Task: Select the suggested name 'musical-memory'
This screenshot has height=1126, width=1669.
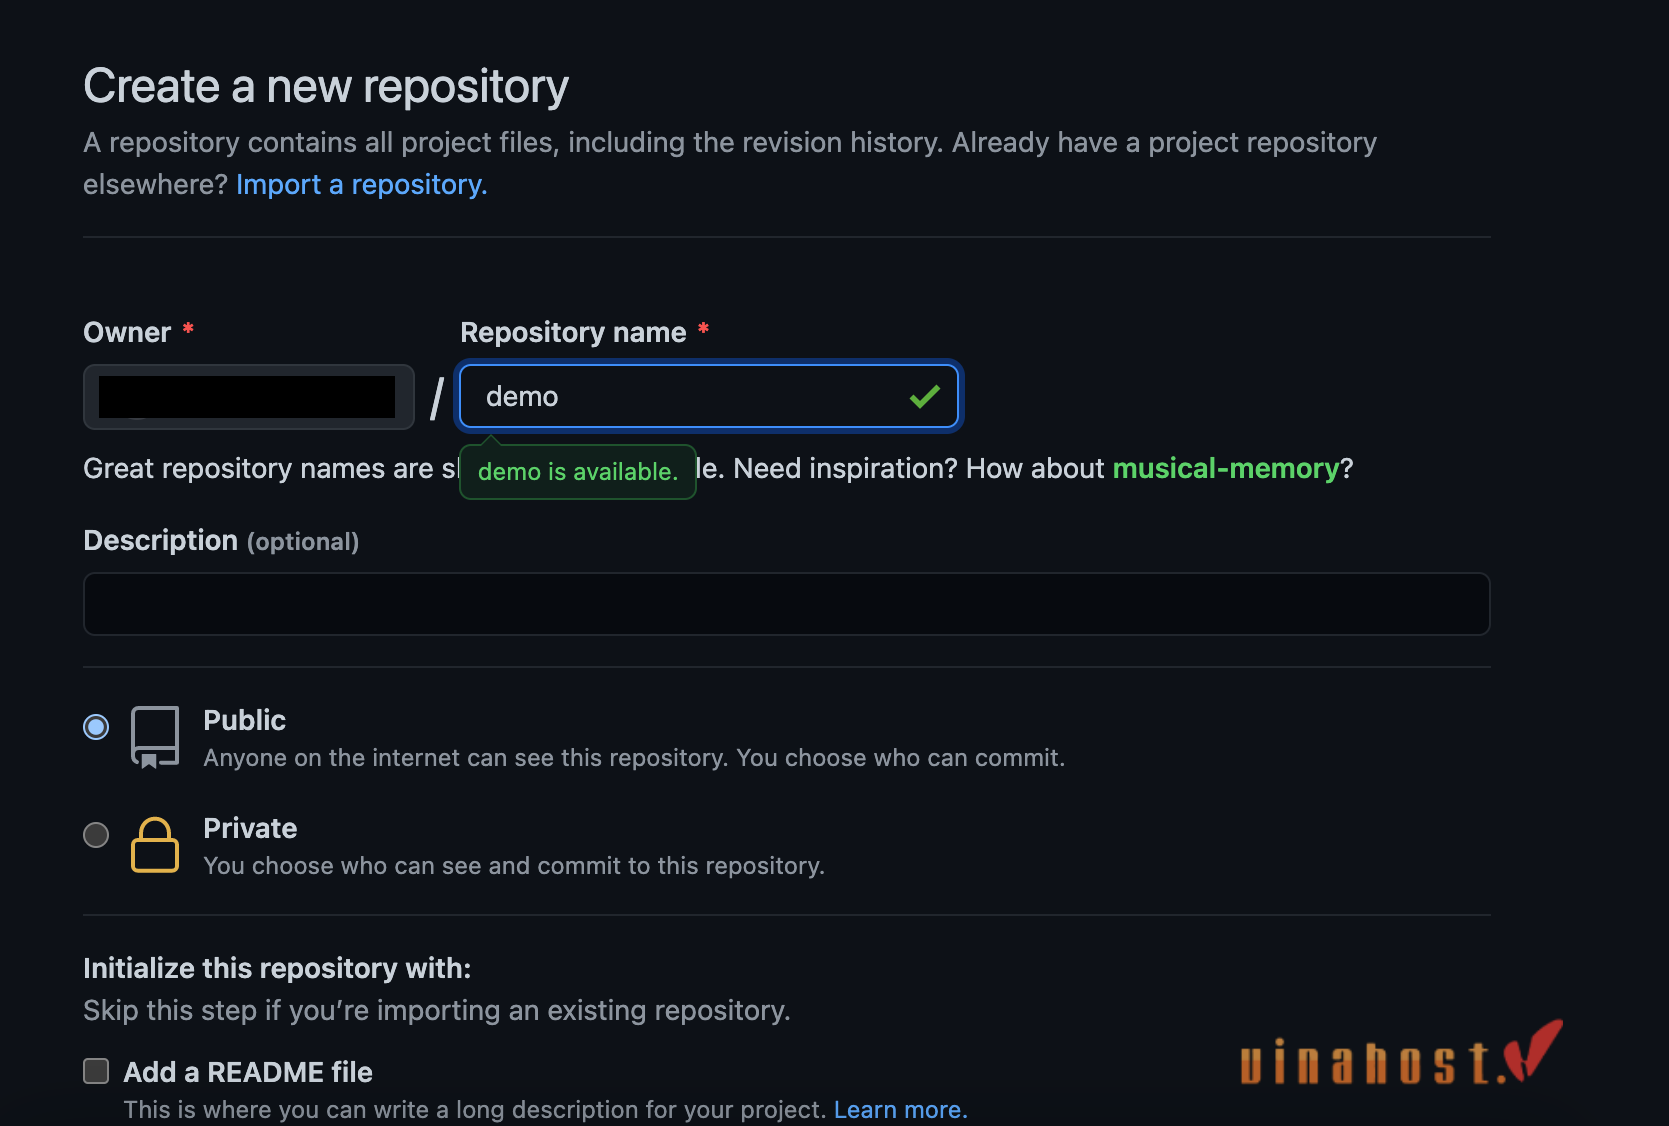Action: pos(1228,468)
